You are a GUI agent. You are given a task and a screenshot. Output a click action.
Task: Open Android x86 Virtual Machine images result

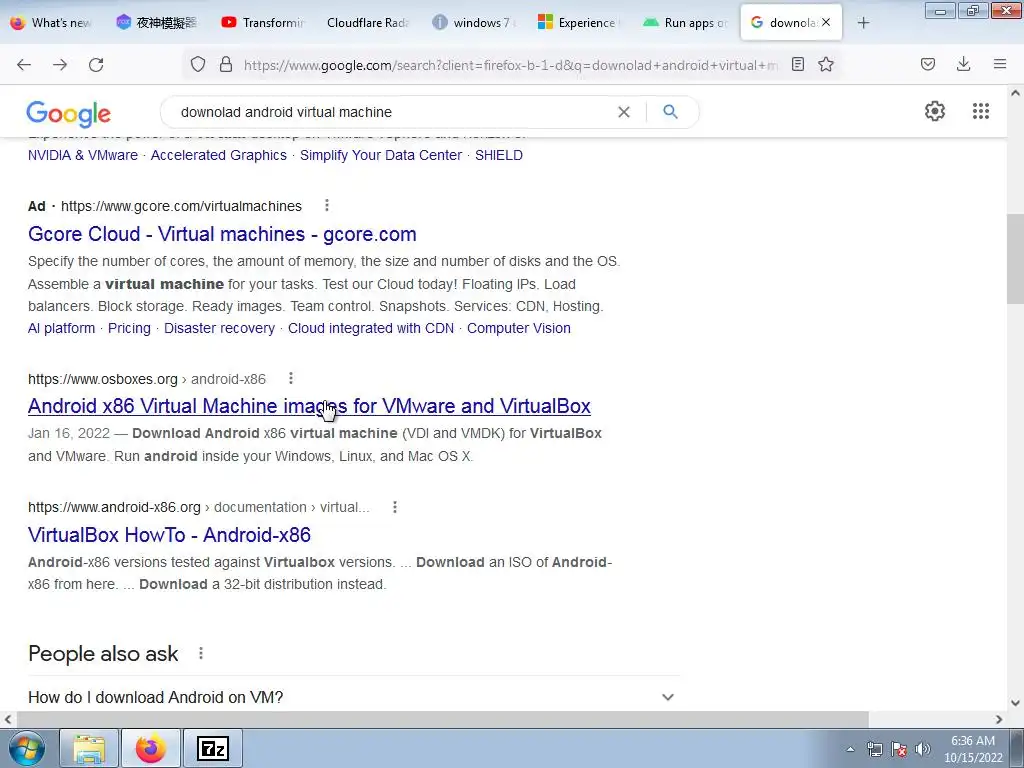tap(309, 406)
